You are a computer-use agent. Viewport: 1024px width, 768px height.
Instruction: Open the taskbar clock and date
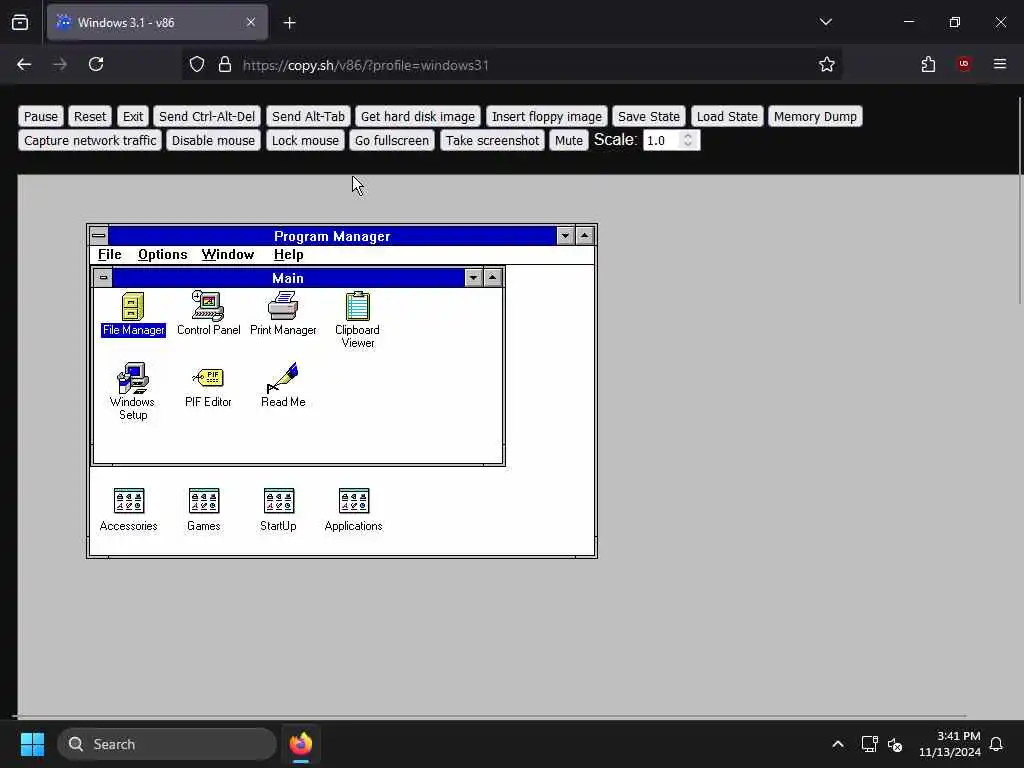950,744
